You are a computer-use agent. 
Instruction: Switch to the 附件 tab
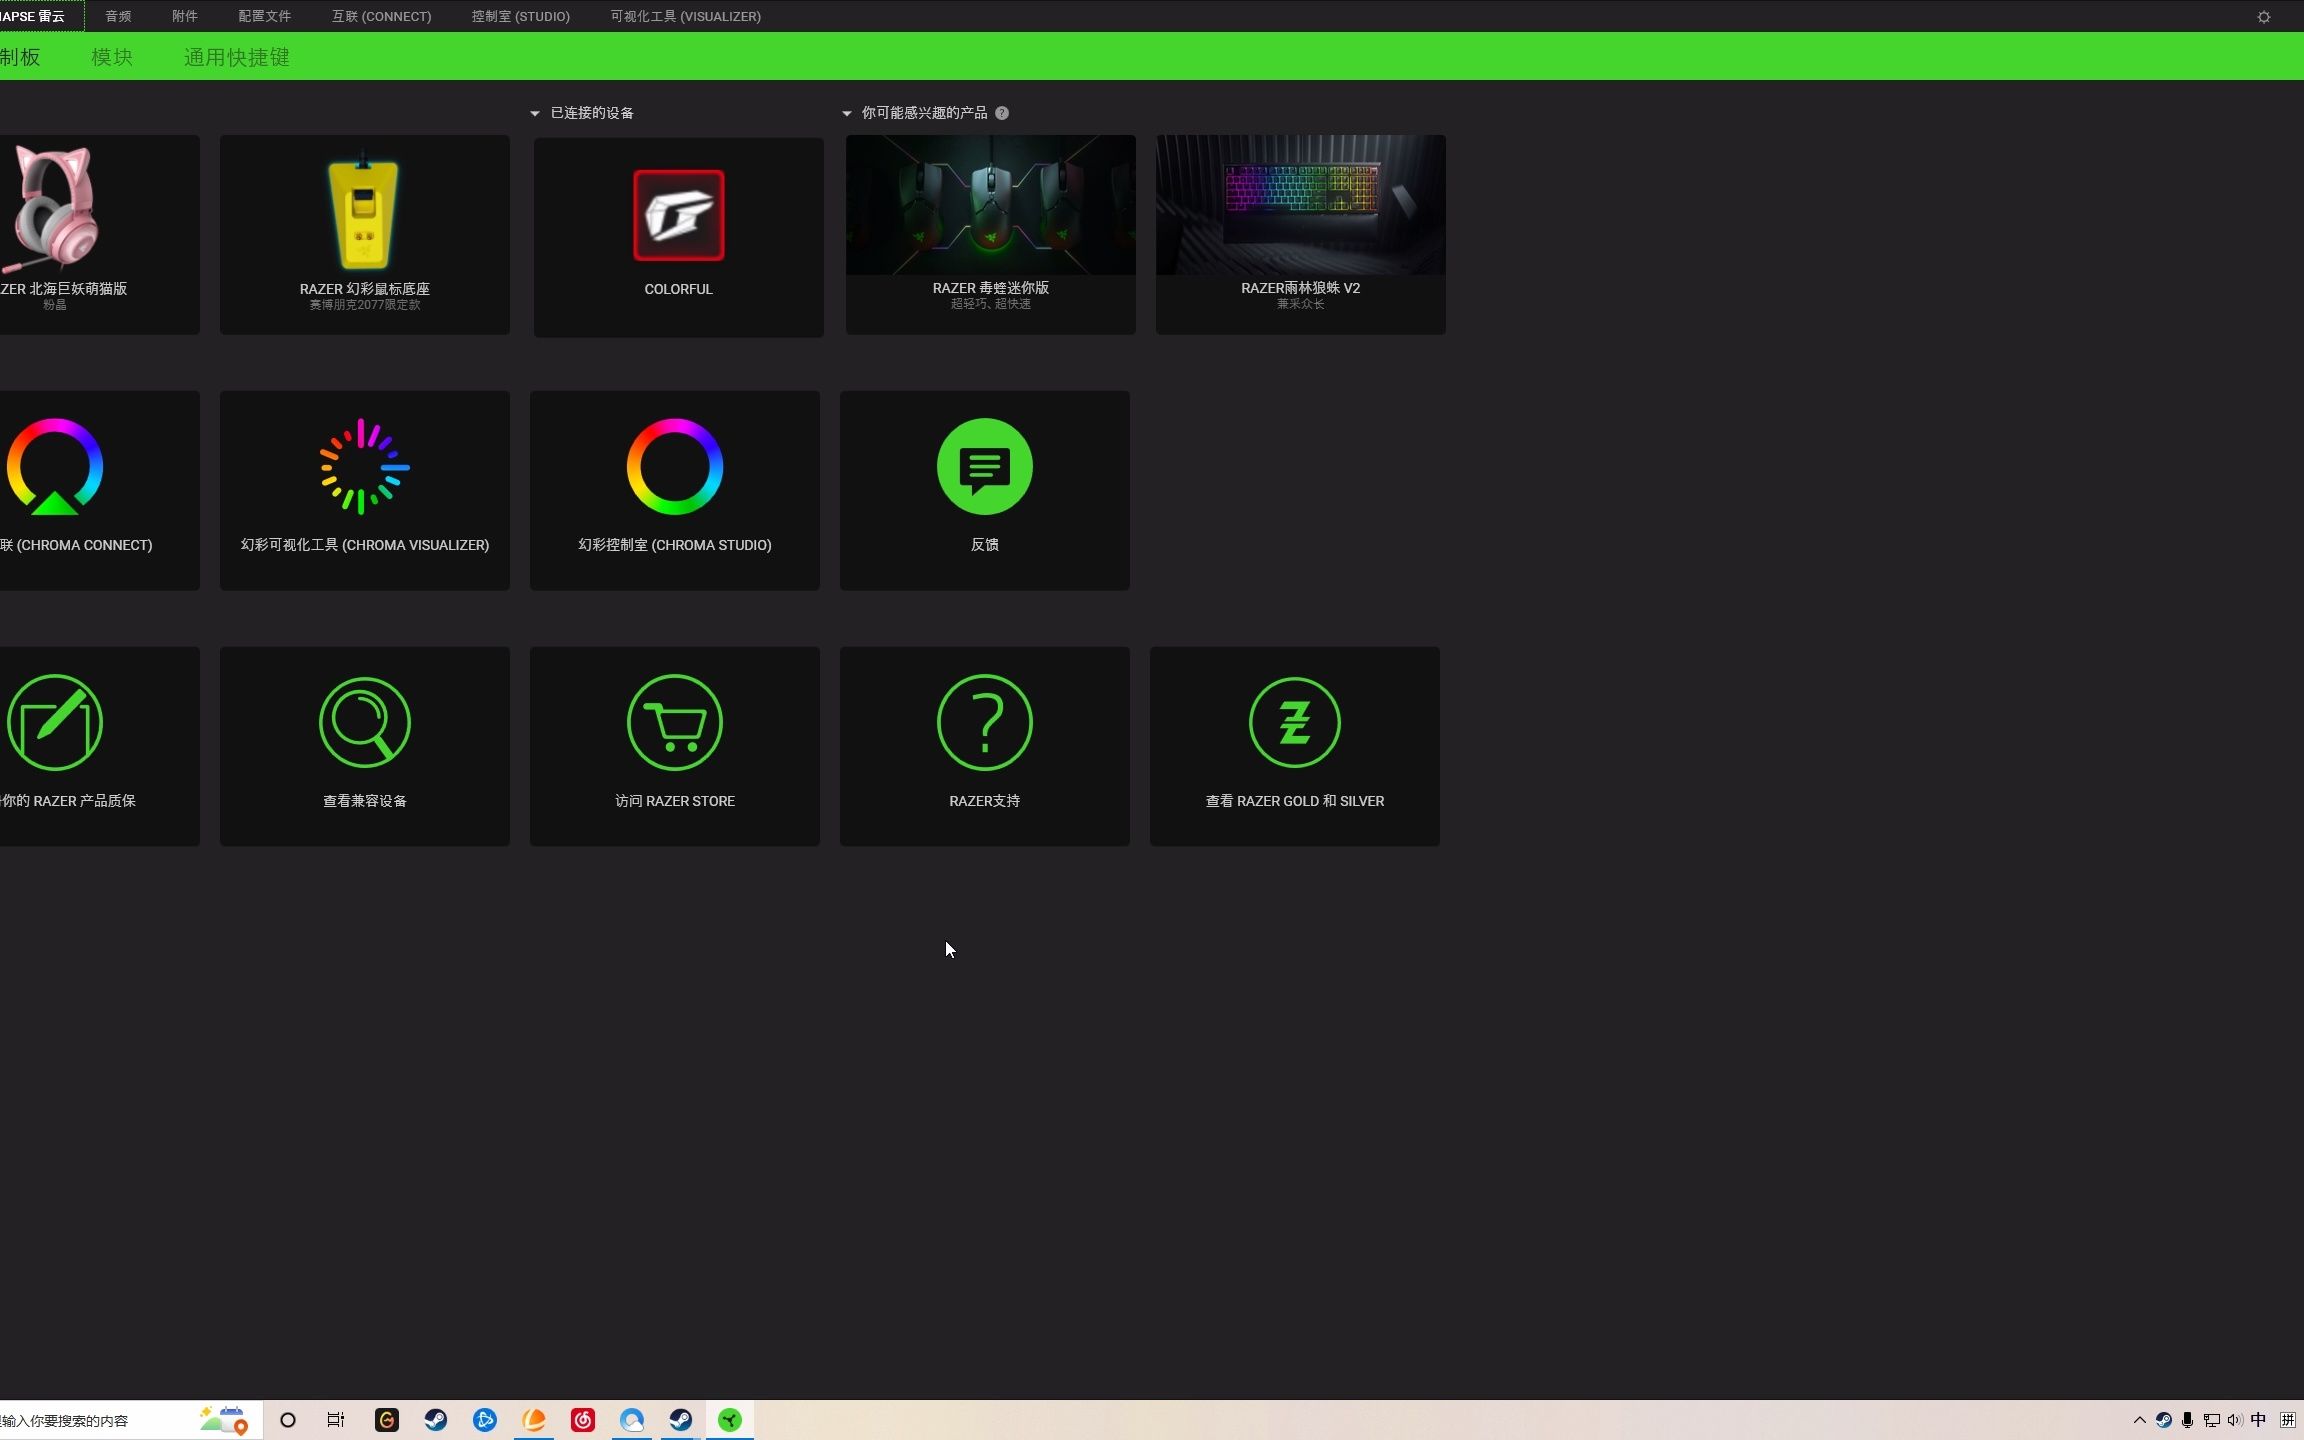(185, 16)
